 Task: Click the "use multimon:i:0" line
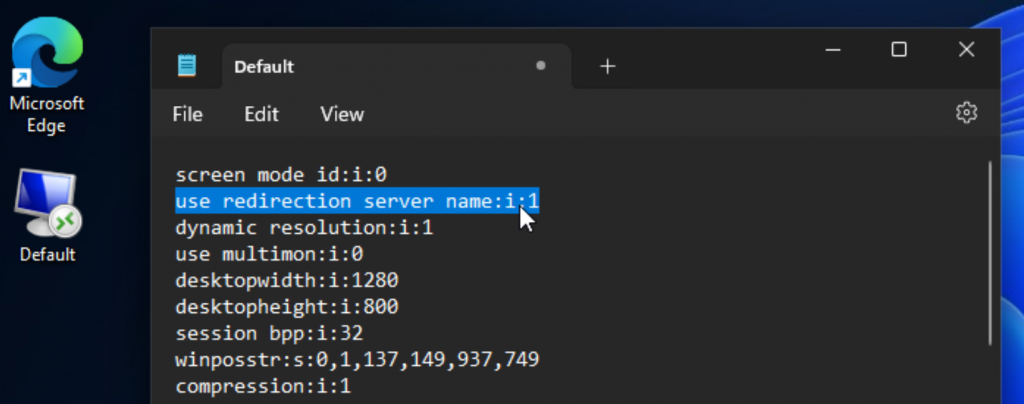click(268, 254)
